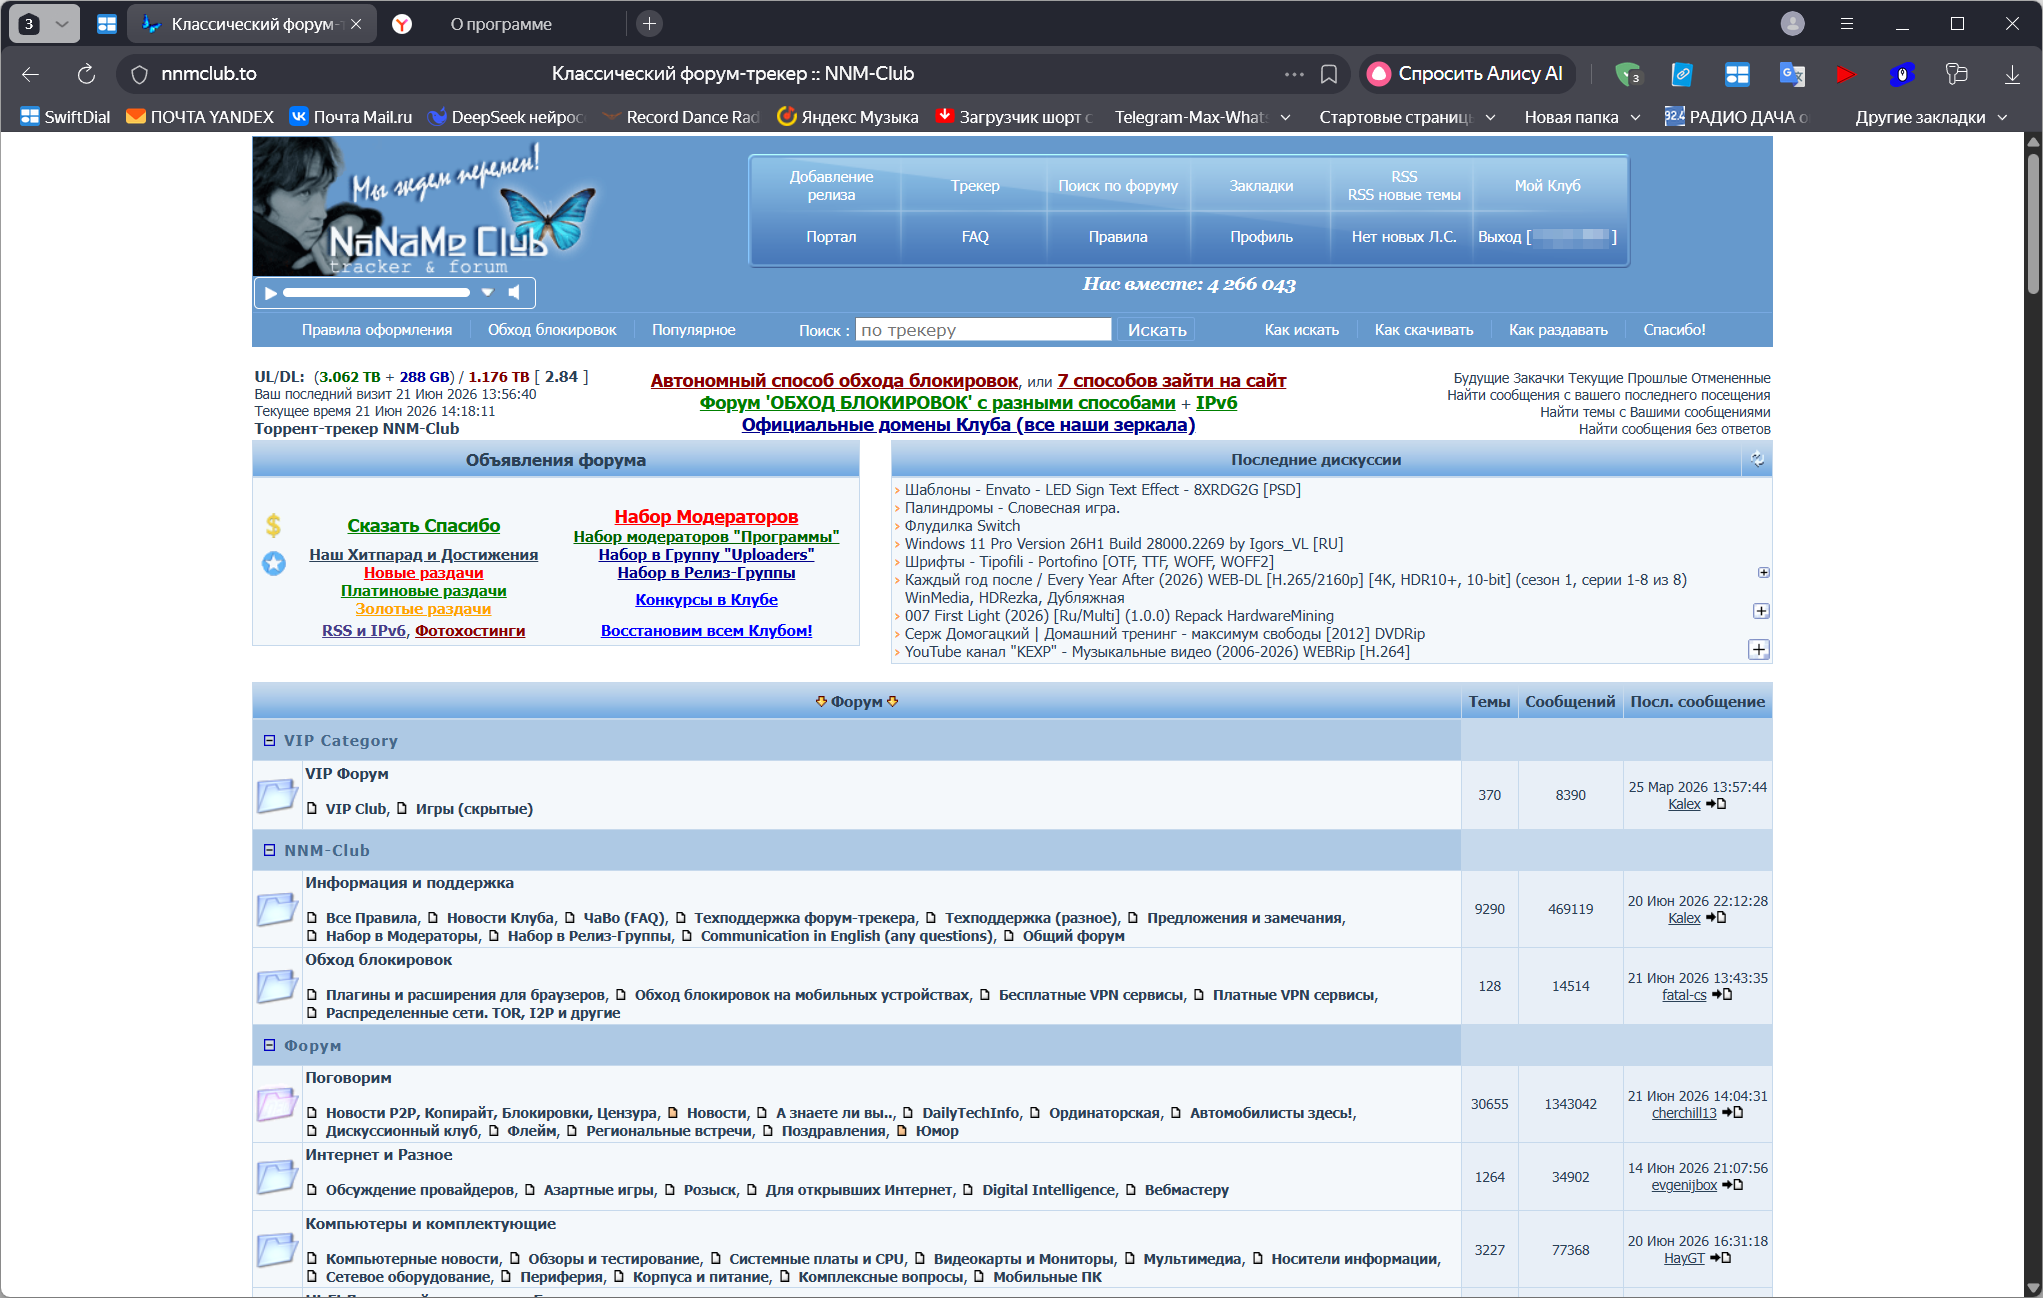Open the translator extension icon
The height and width of the screenshot is (1298, 2043).
[x=1791, y=74]
